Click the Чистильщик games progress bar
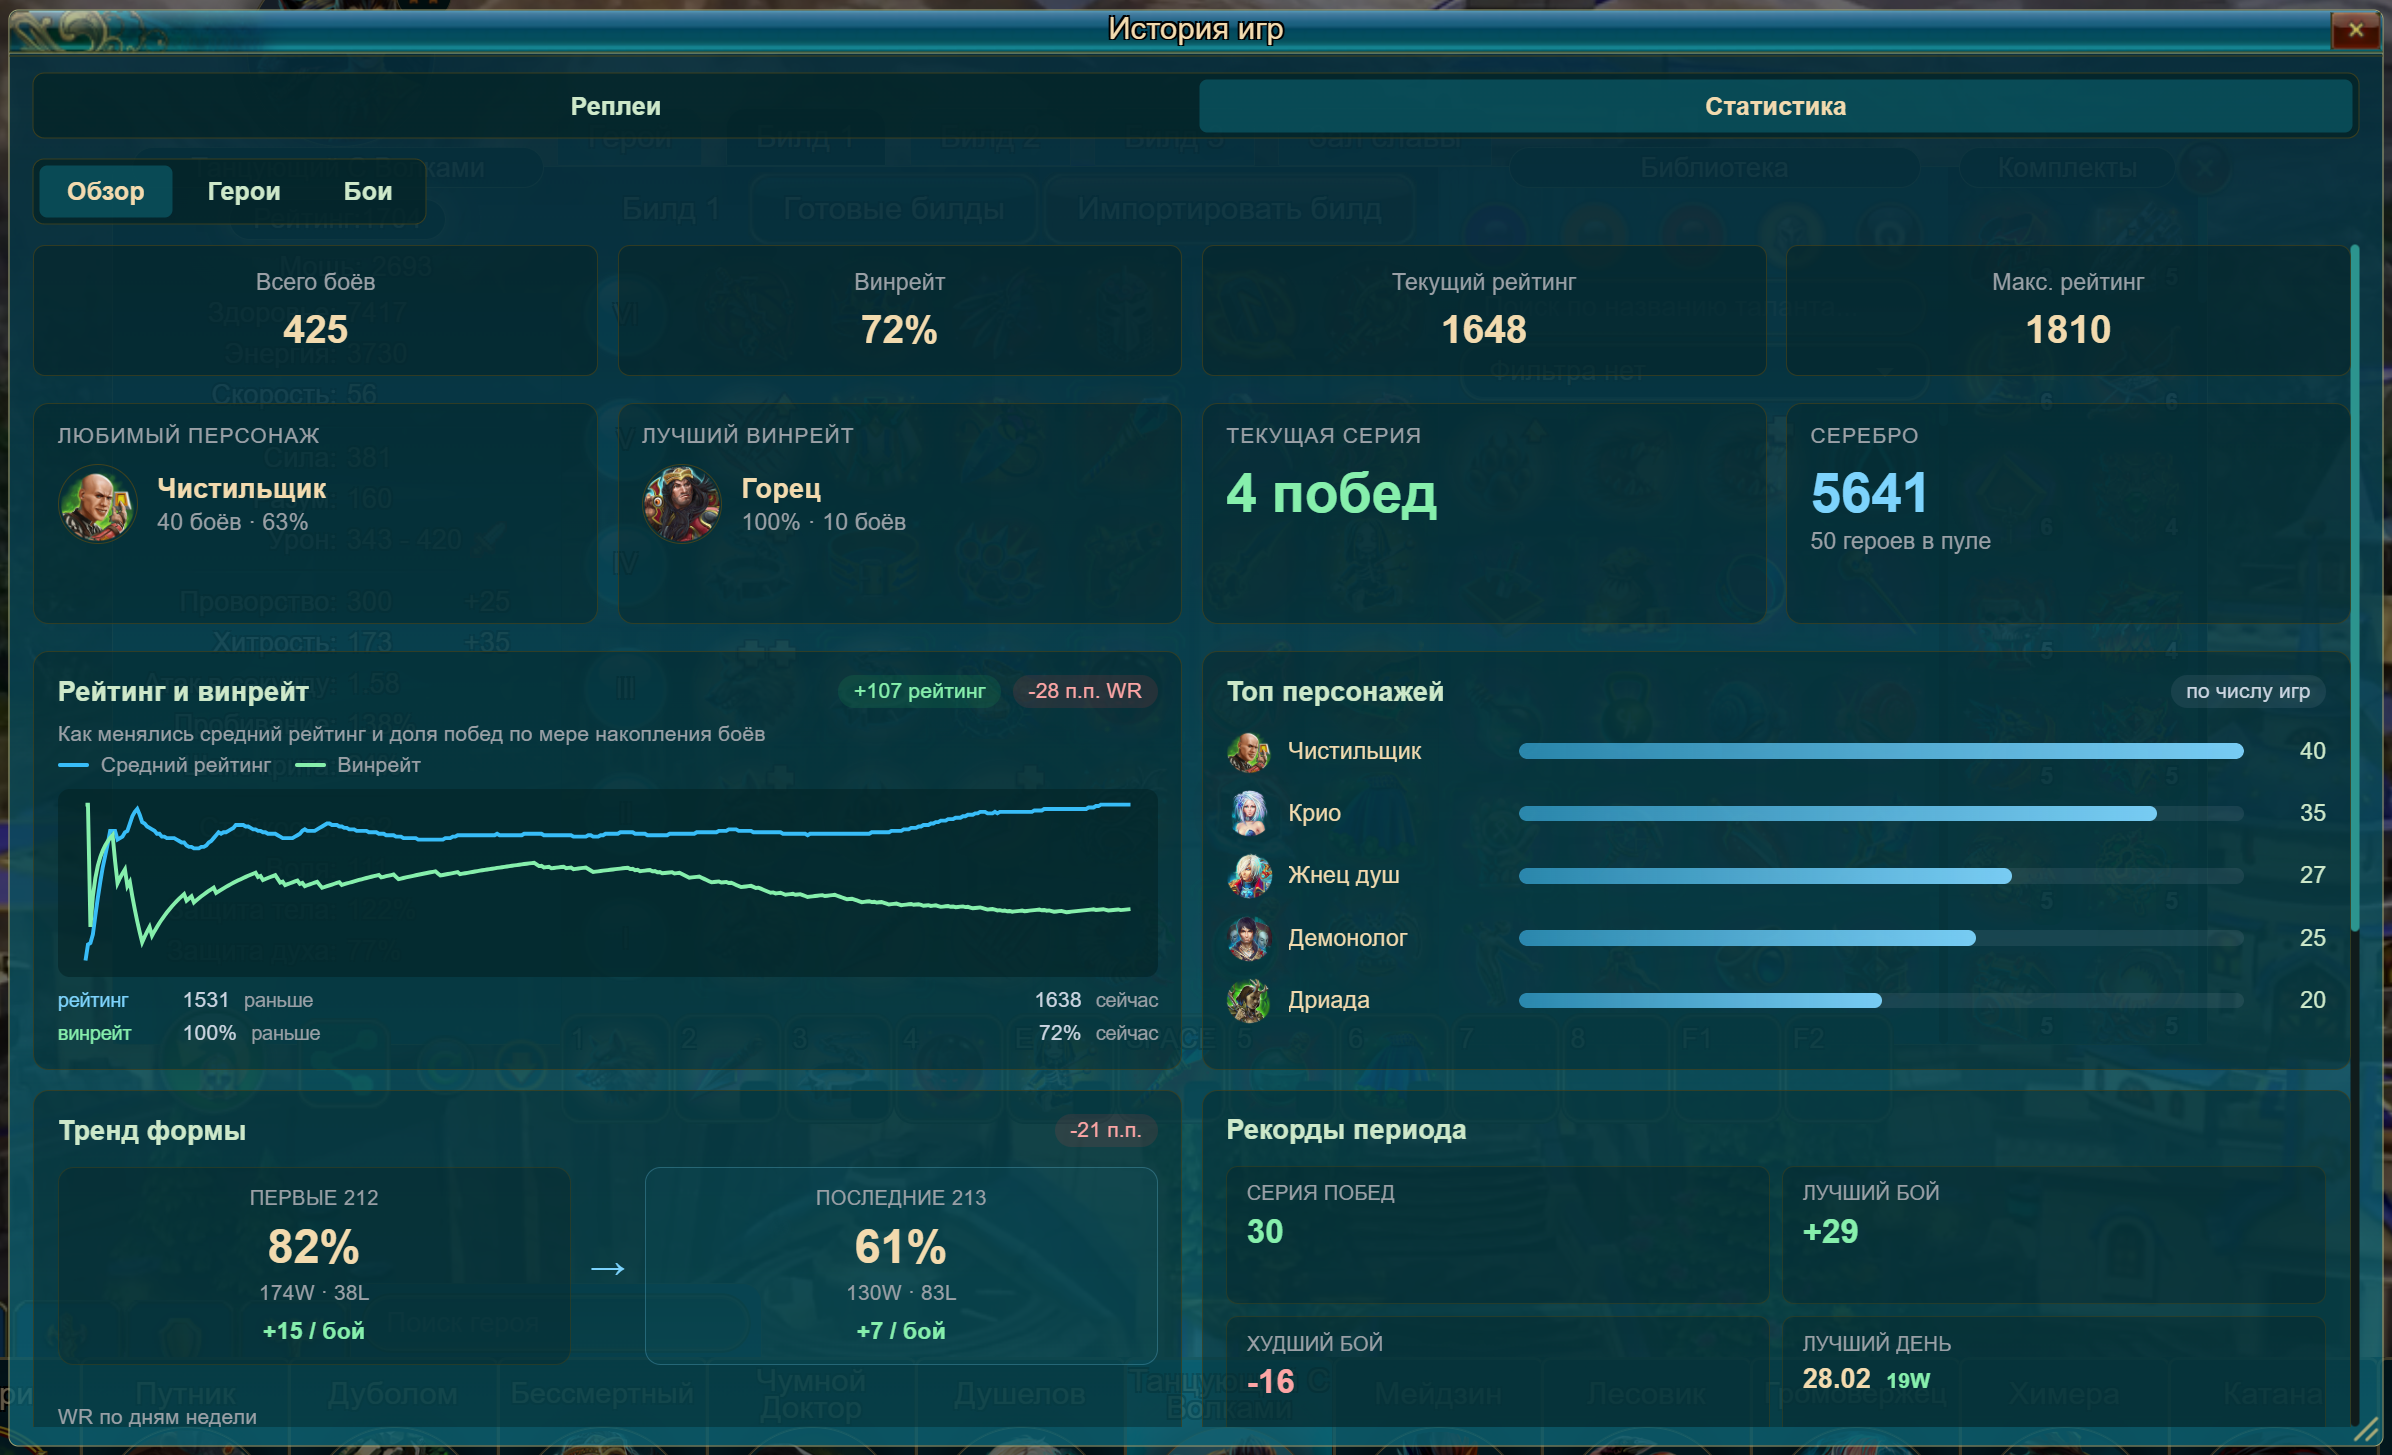Image resolution: width=2392 pixels, height=1455 pixels. [1880, 752]
